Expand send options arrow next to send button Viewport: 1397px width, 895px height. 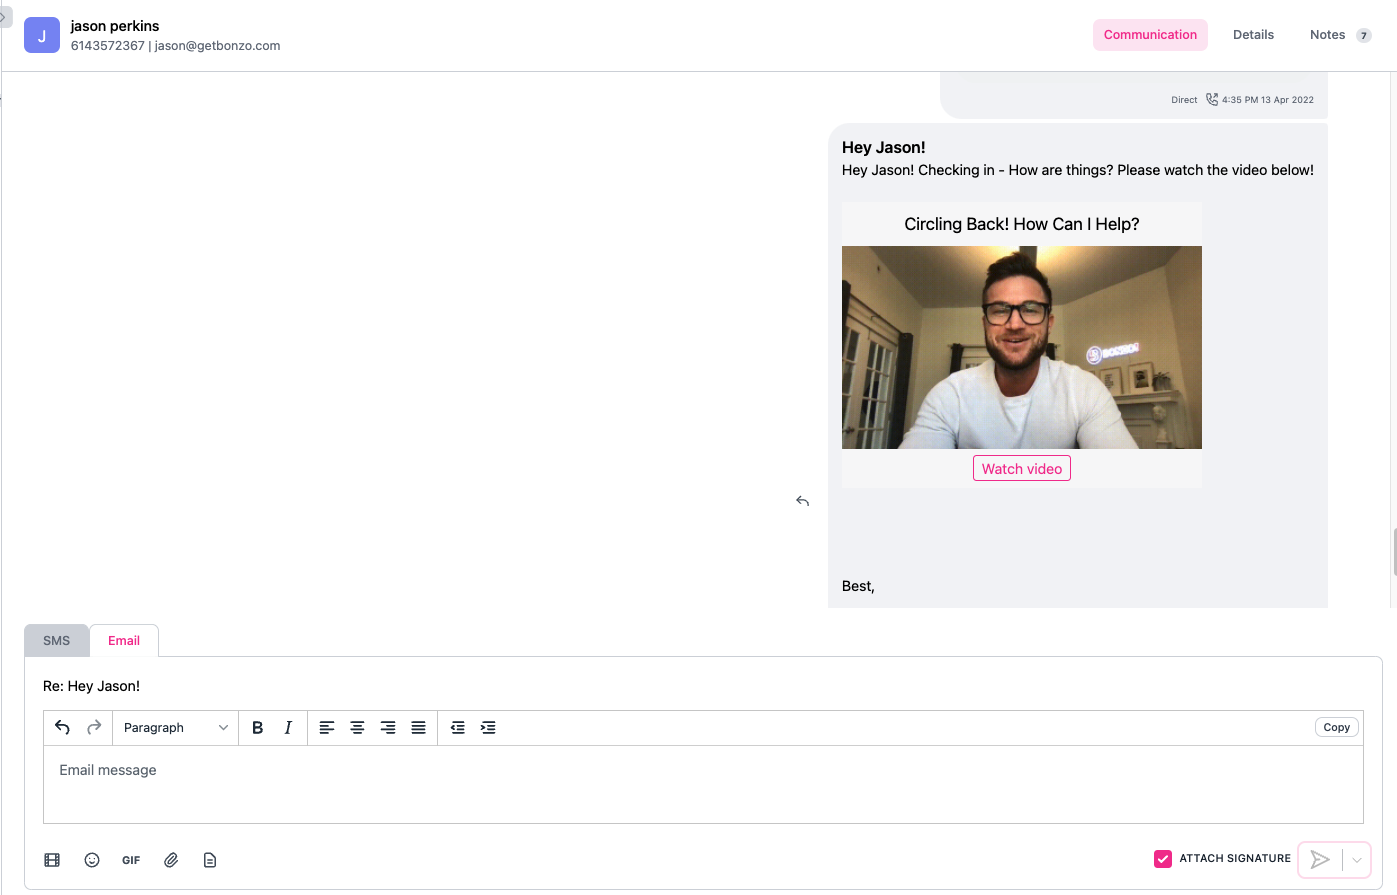pyautogui.click(x=1356, y=860)
